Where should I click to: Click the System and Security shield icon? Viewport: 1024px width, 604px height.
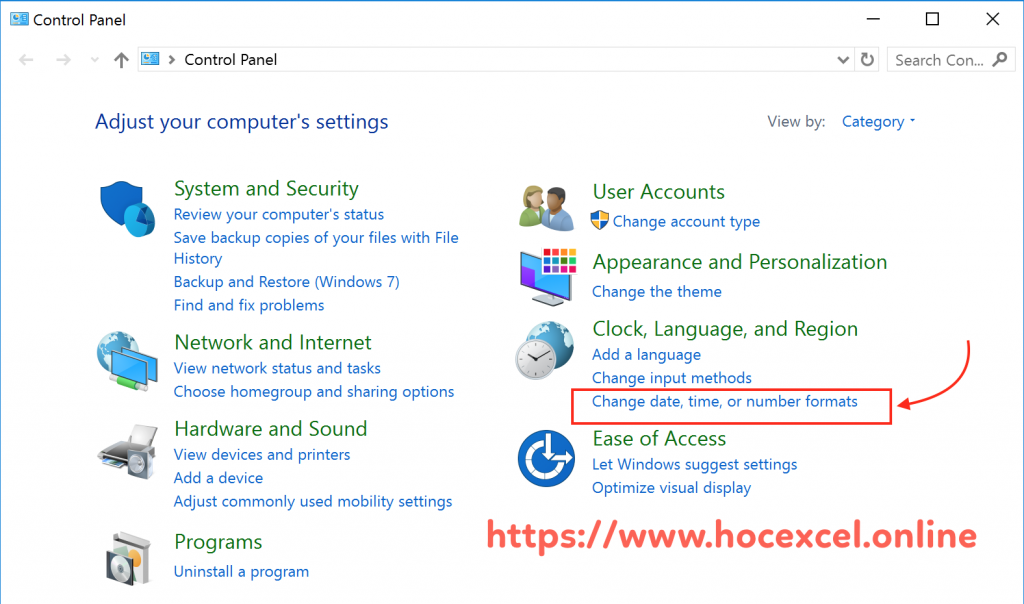coord(127,208)
